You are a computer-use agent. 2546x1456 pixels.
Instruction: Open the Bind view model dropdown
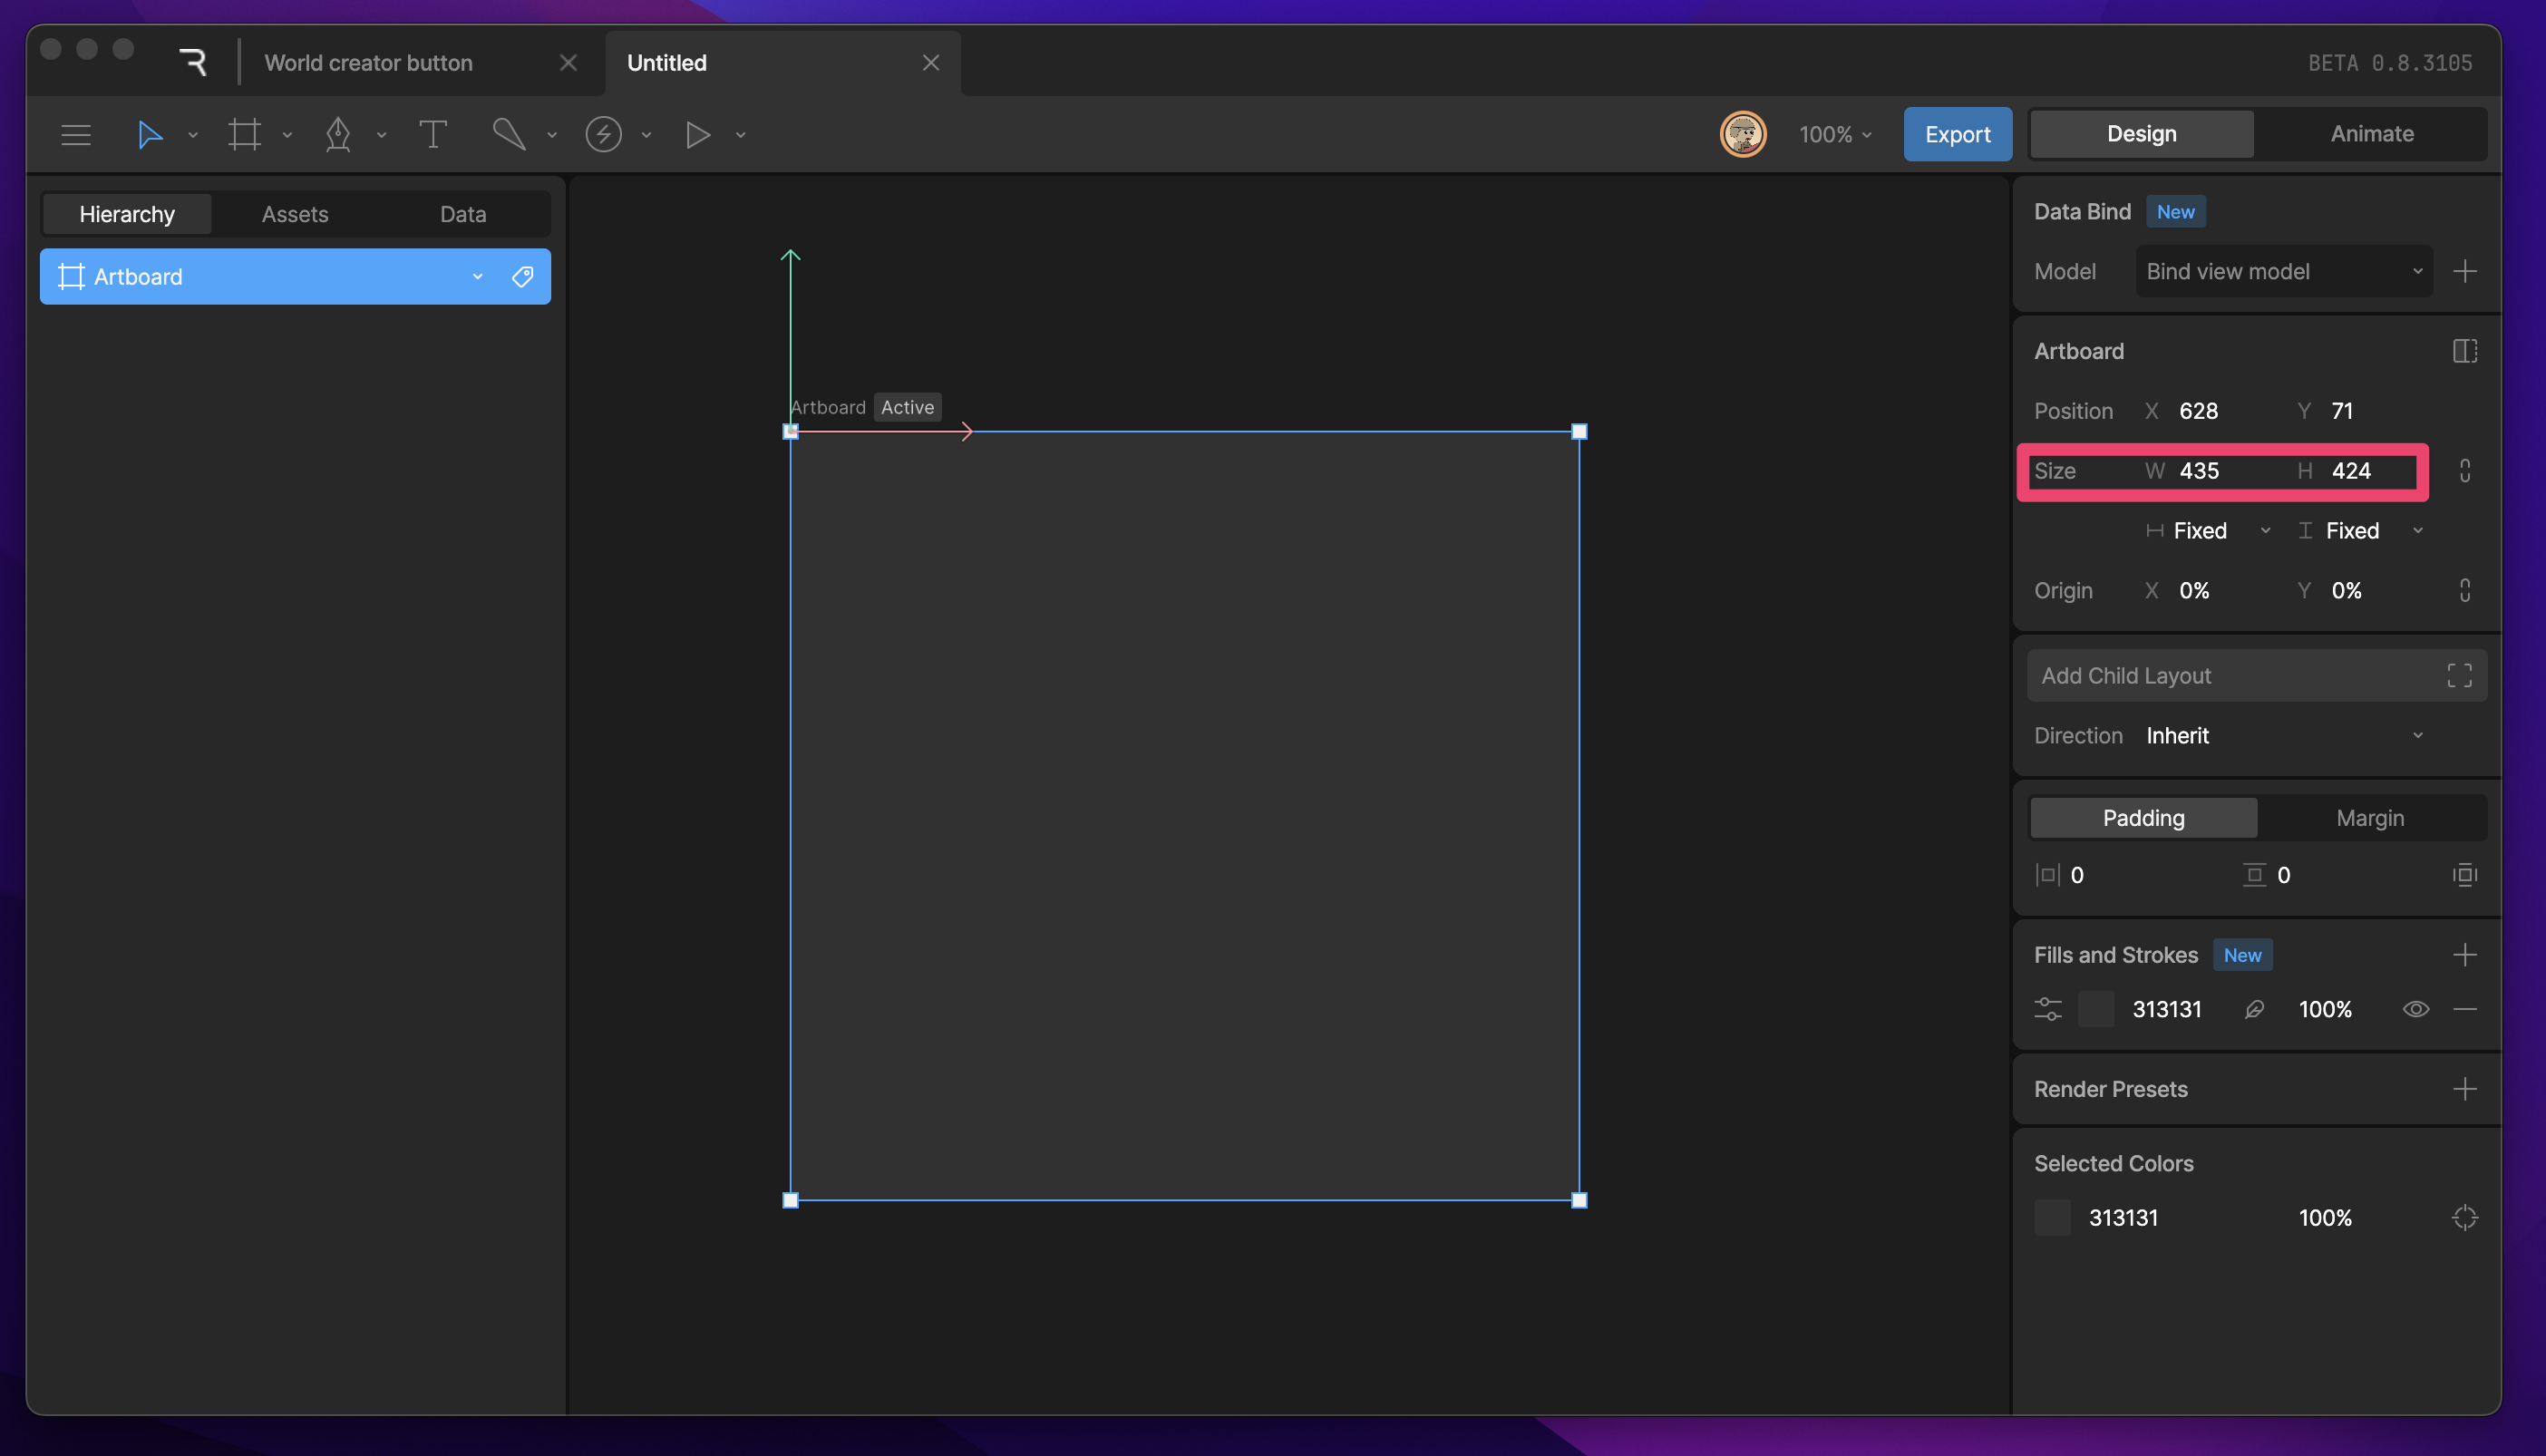pyautogui.click(x=2283, y=271)
